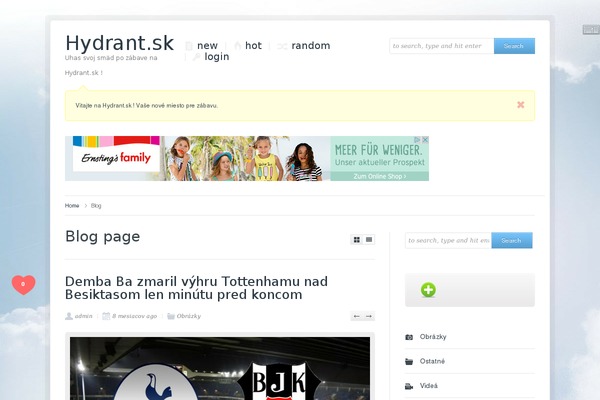Open the admin author link
The width and height of the screenshot is (600, 400).
[x=83, y=316]
